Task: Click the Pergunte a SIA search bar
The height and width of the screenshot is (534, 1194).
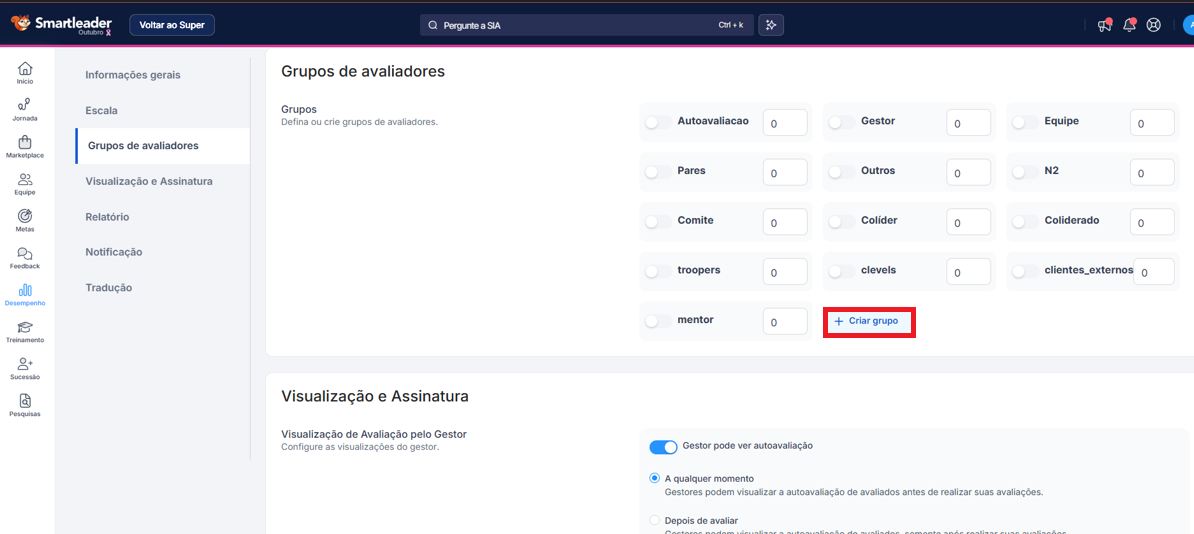Action: click(x=585, y=25)
